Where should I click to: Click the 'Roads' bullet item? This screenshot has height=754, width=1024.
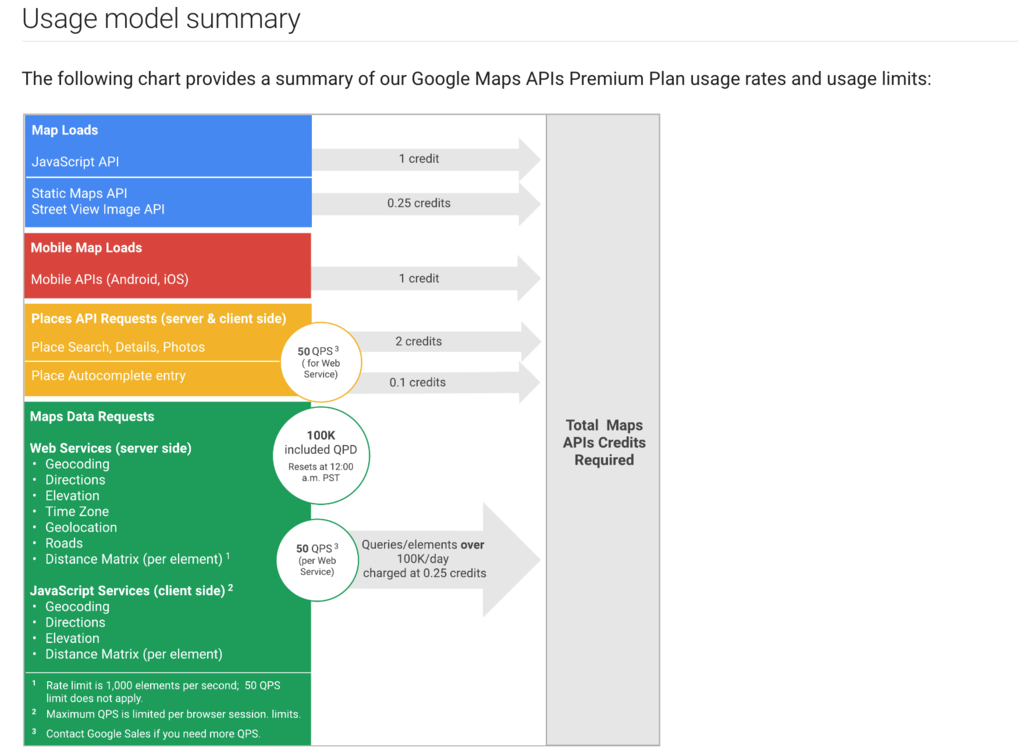point(64,543)
